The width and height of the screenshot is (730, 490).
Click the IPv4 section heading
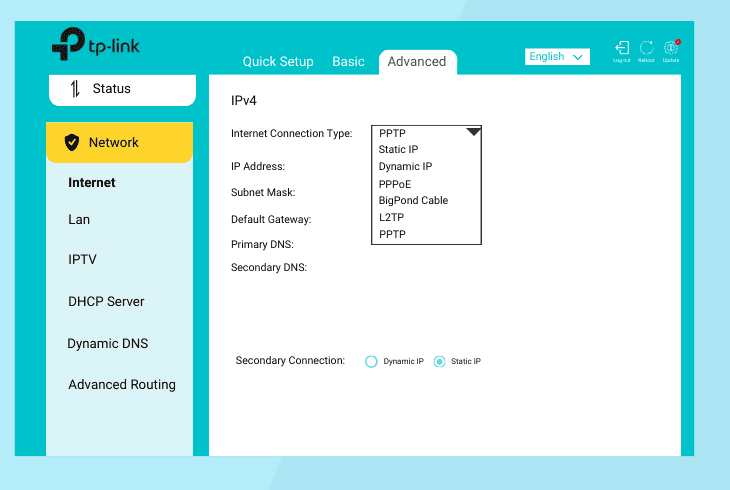(x=243, y=101)
